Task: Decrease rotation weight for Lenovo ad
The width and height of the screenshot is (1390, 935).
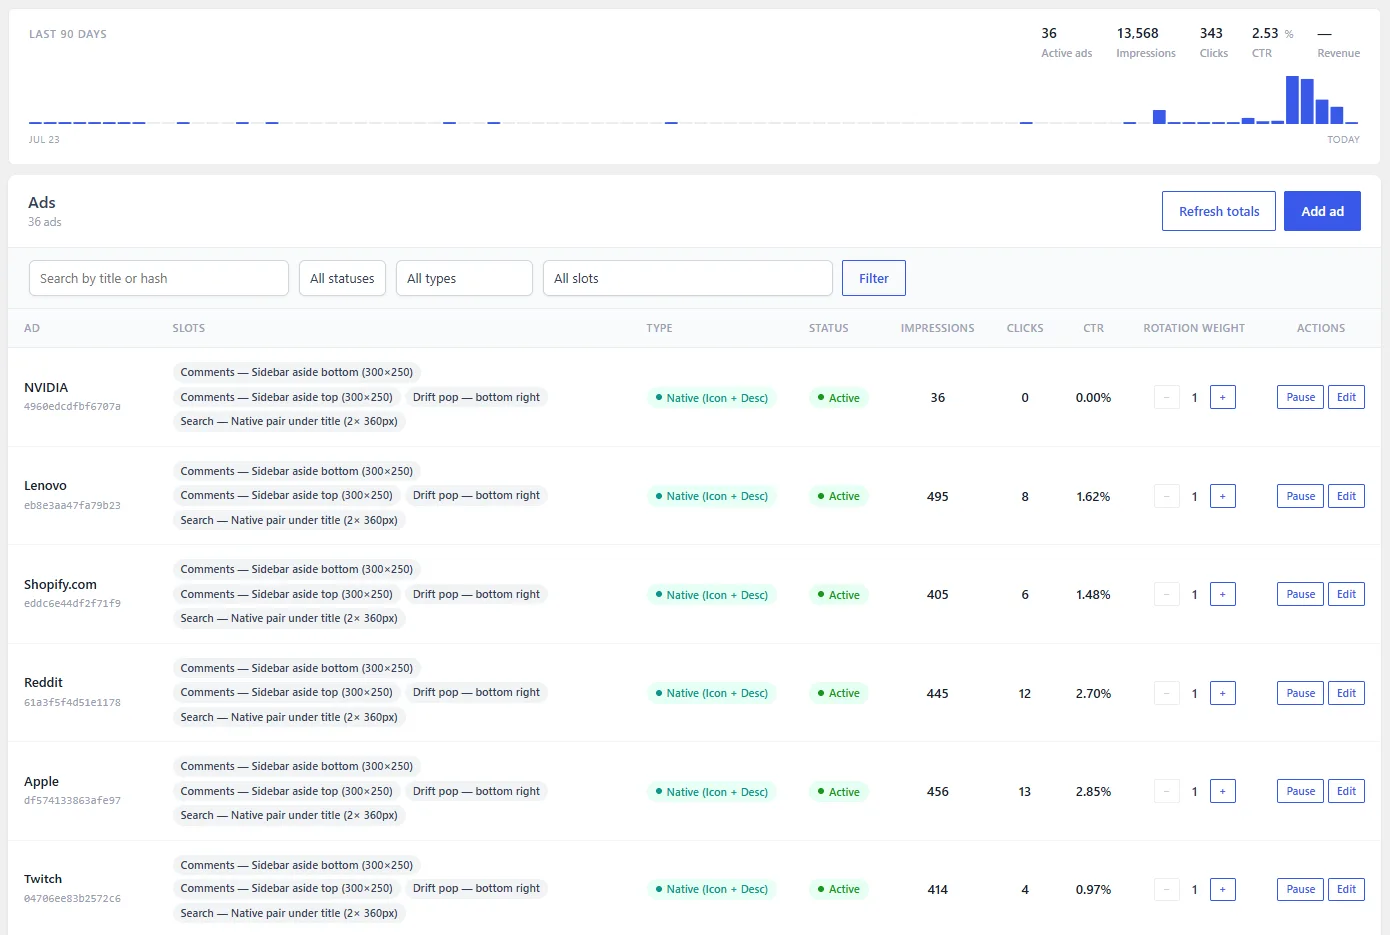Action: pyautogui.click(x=1167, y=496)
